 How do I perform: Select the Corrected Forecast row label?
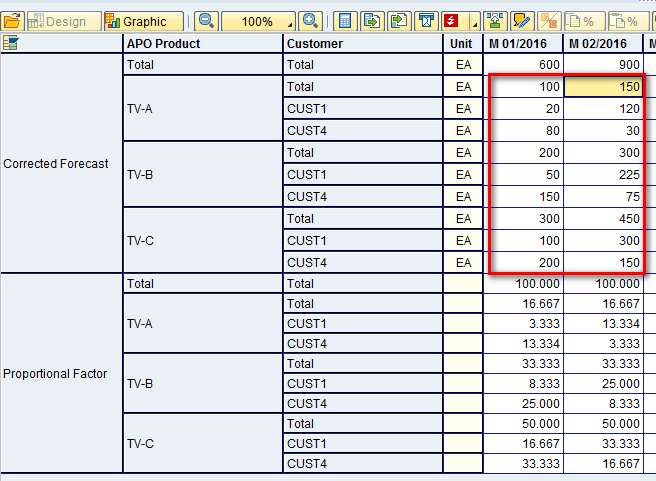[x=56, y=163]
